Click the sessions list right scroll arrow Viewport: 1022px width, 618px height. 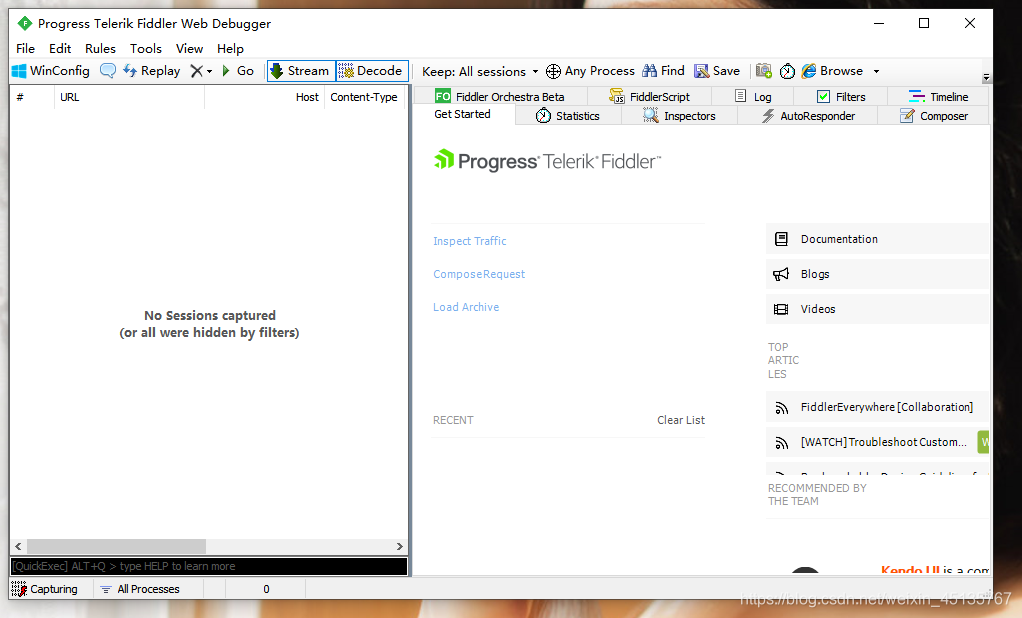(x=400, y=546)
